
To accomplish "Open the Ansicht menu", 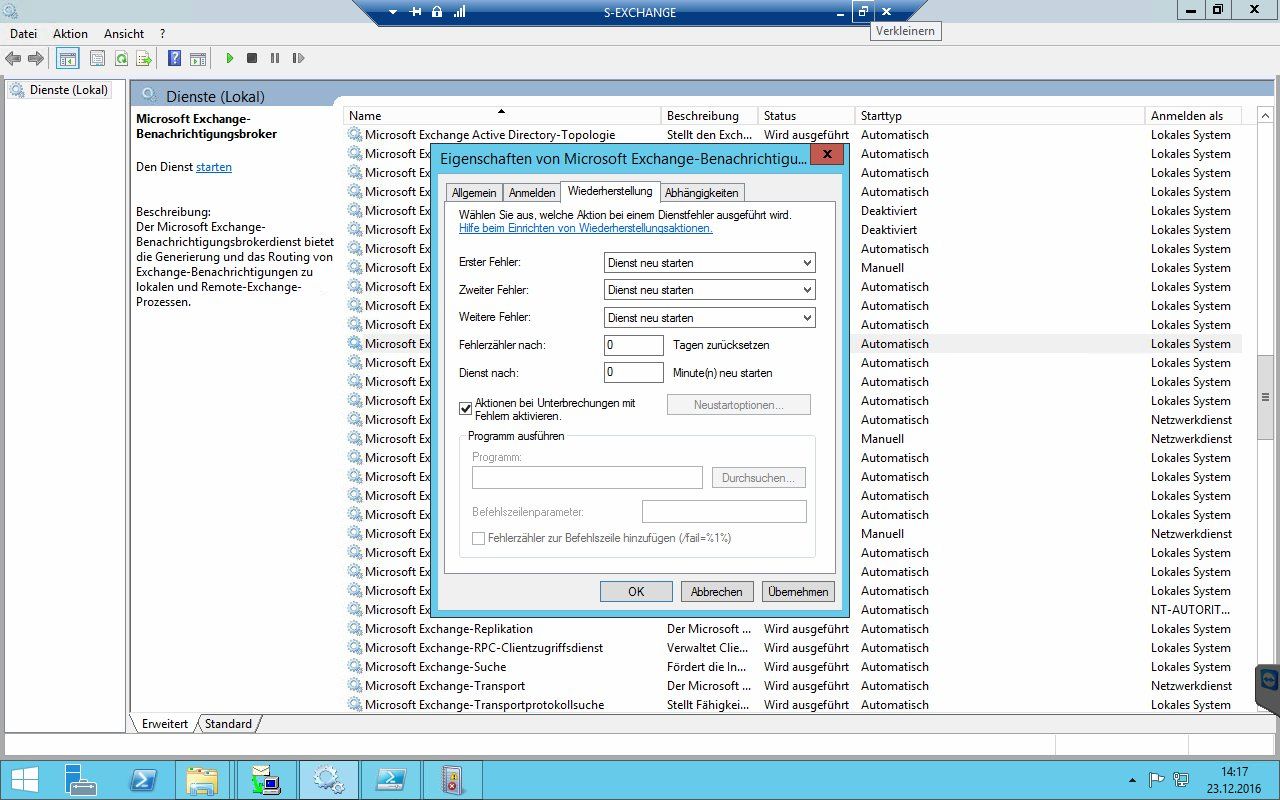I will click(124, 34).
